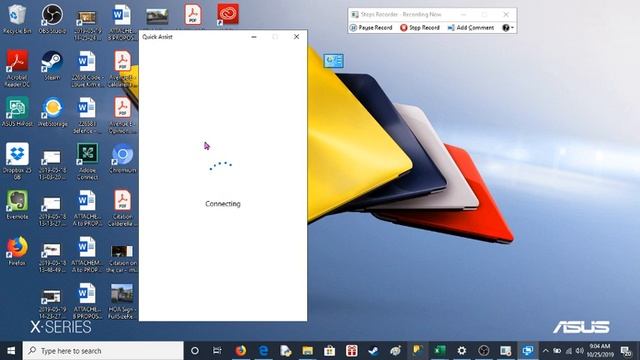Open the Recycle Bin desktop icon
This screenshot has height=360, width=640.
17,19
